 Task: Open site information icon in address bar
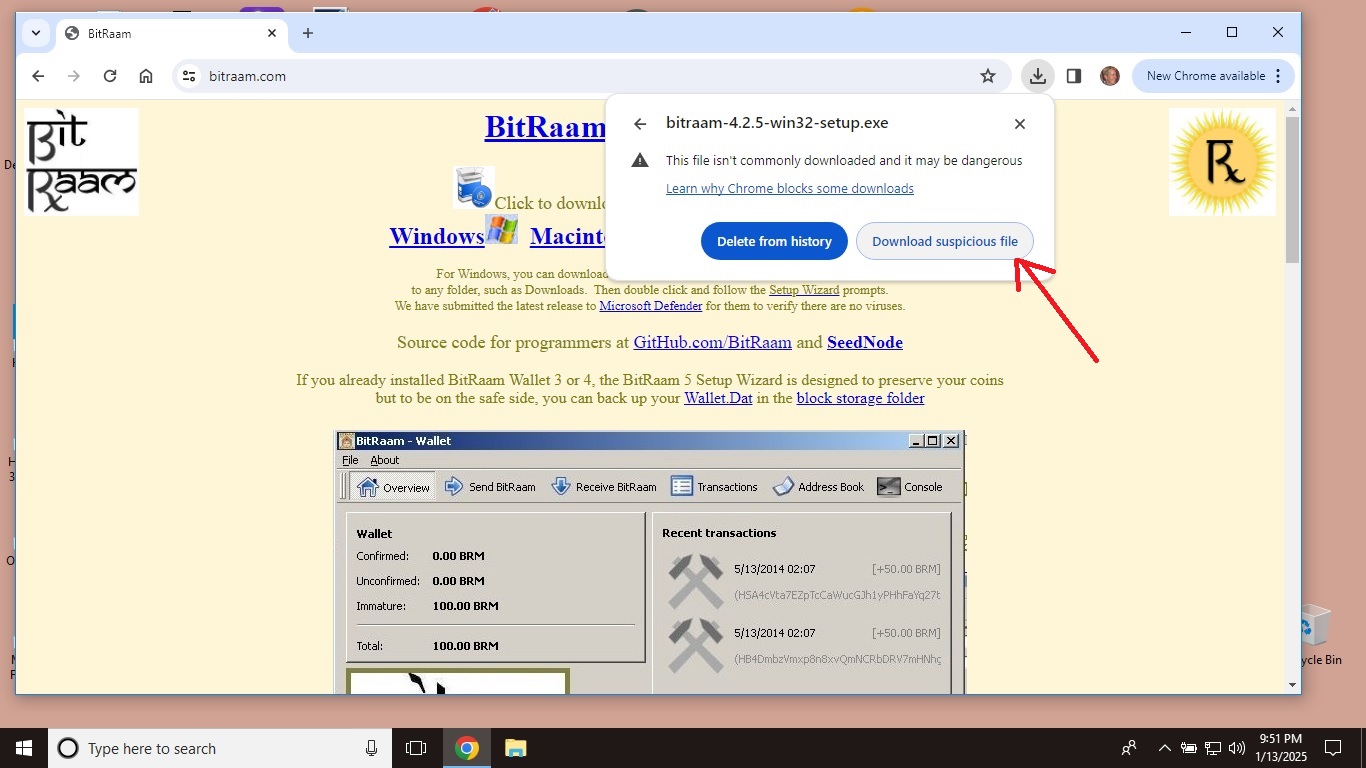189,76
